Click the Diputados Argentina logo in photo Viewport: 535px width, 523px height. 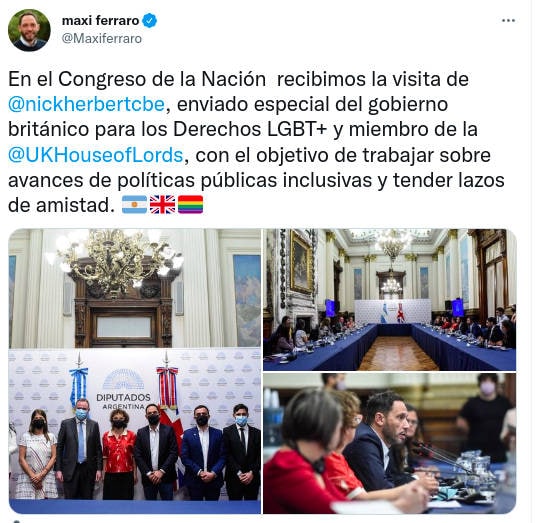[x=123, y=390]
